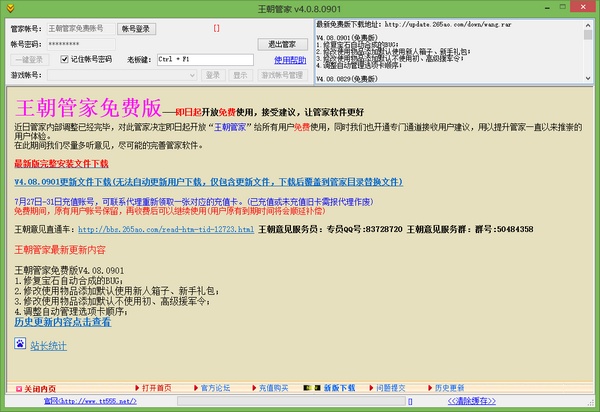Select the 问题提交 bottom tab

pos(395,388)
